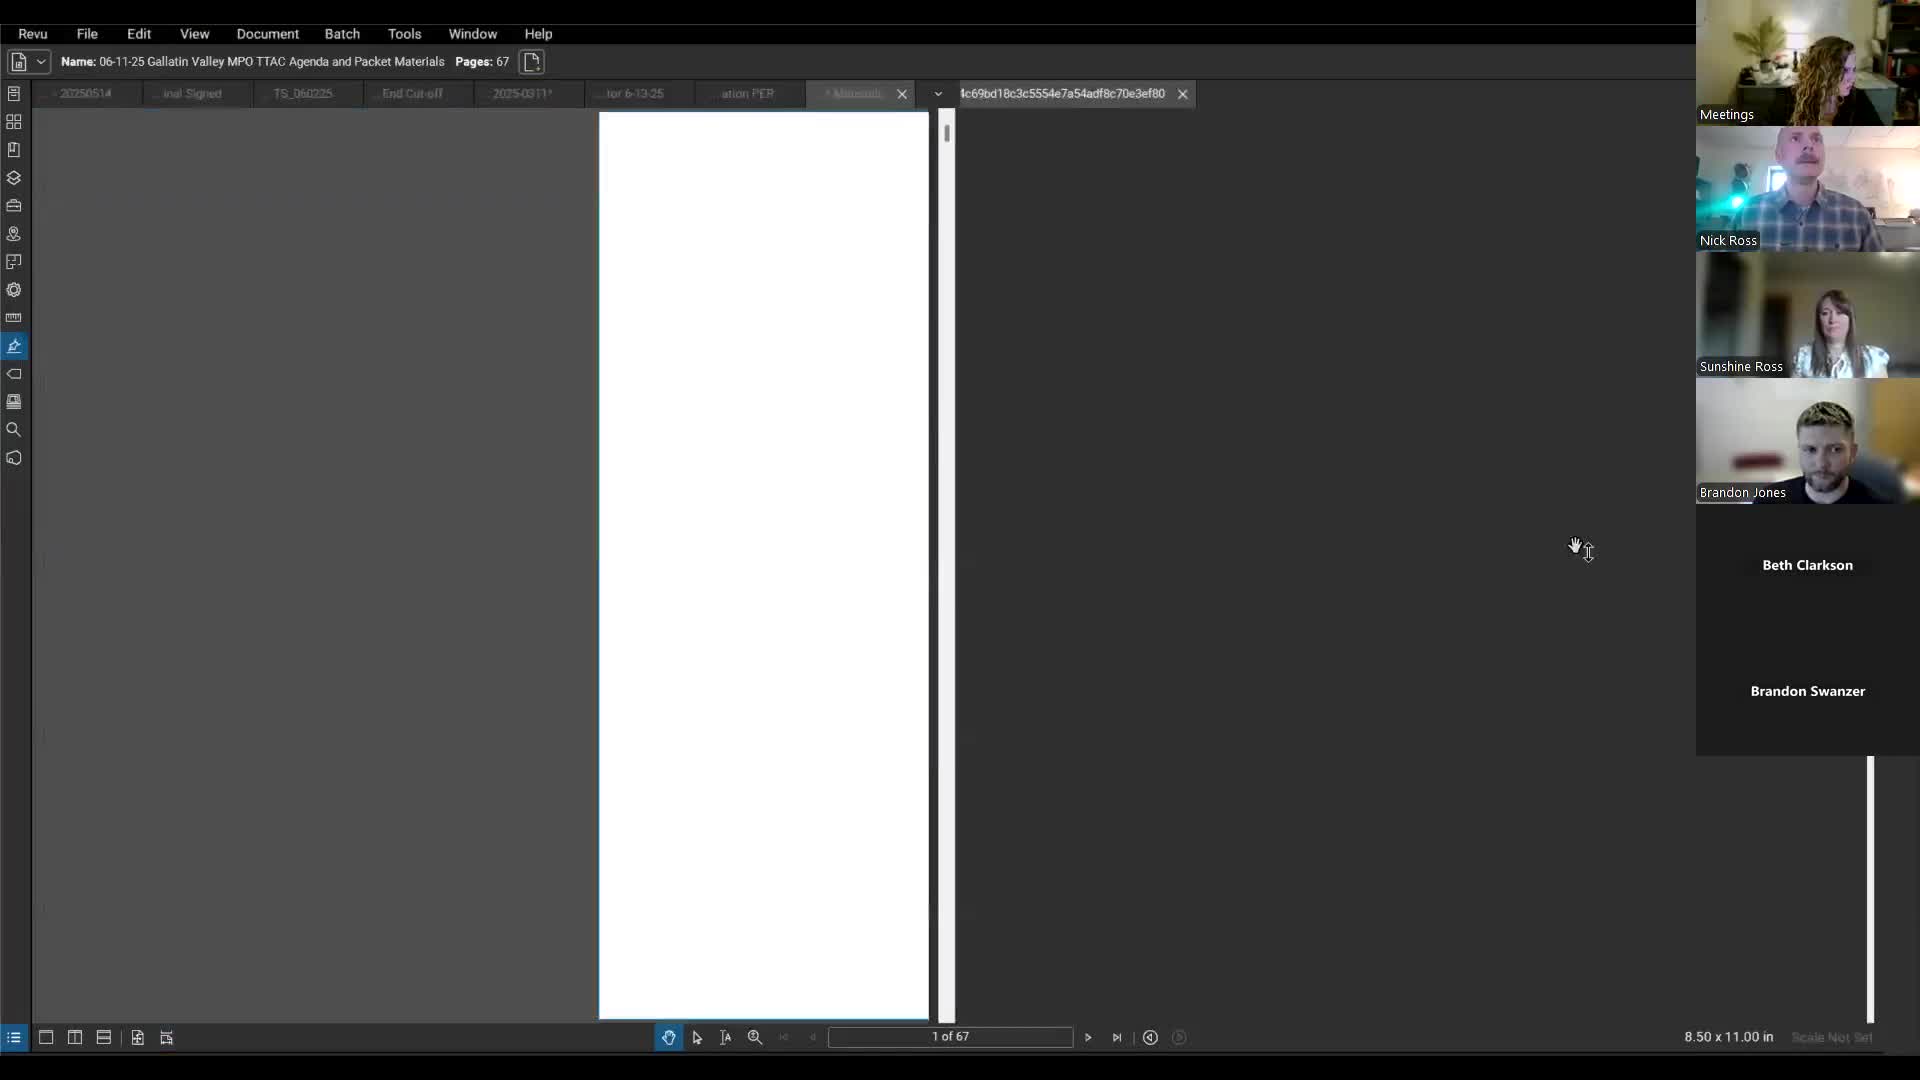Toggle split vertical view layout
This screenshot has height=1080, width=1920.
point(75,1038)
